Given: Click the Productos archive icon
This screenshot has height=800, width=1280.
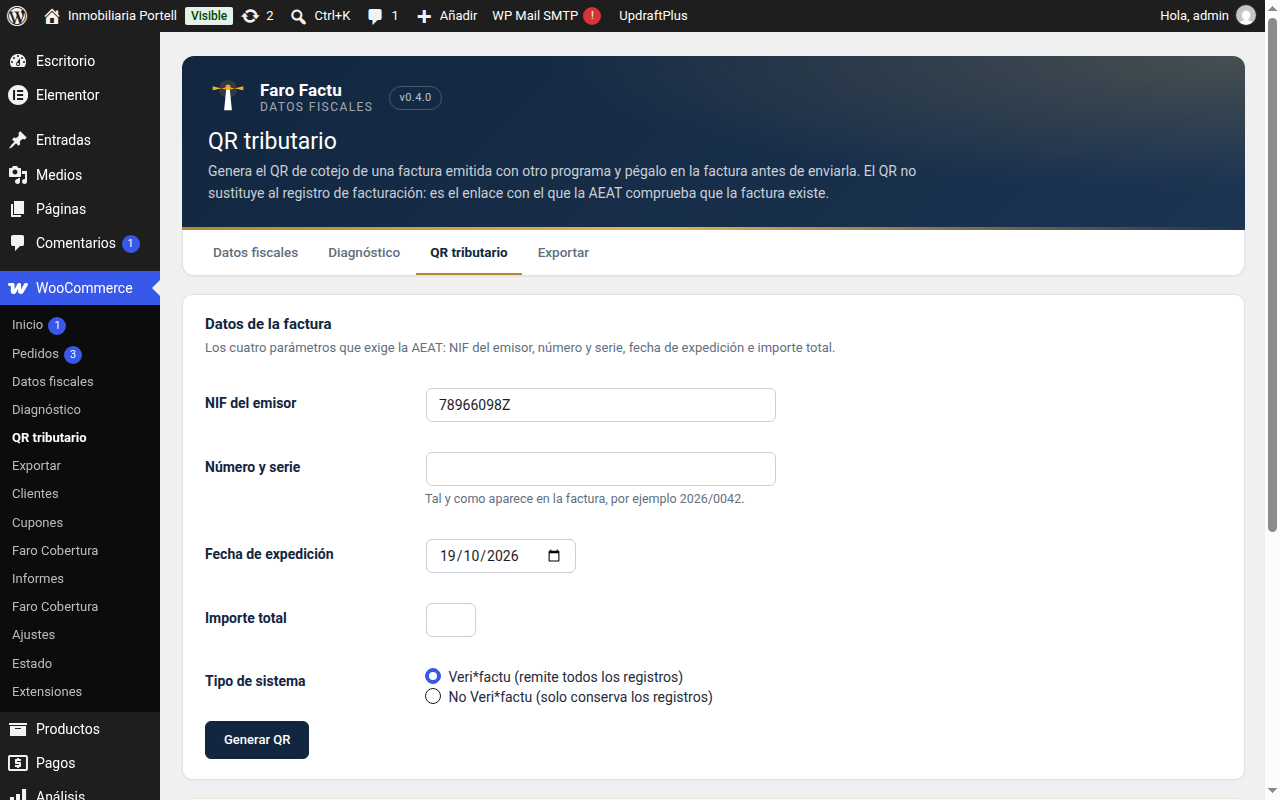Looking at the screenshot, I should pyautogui.click(x=18, y=729).
